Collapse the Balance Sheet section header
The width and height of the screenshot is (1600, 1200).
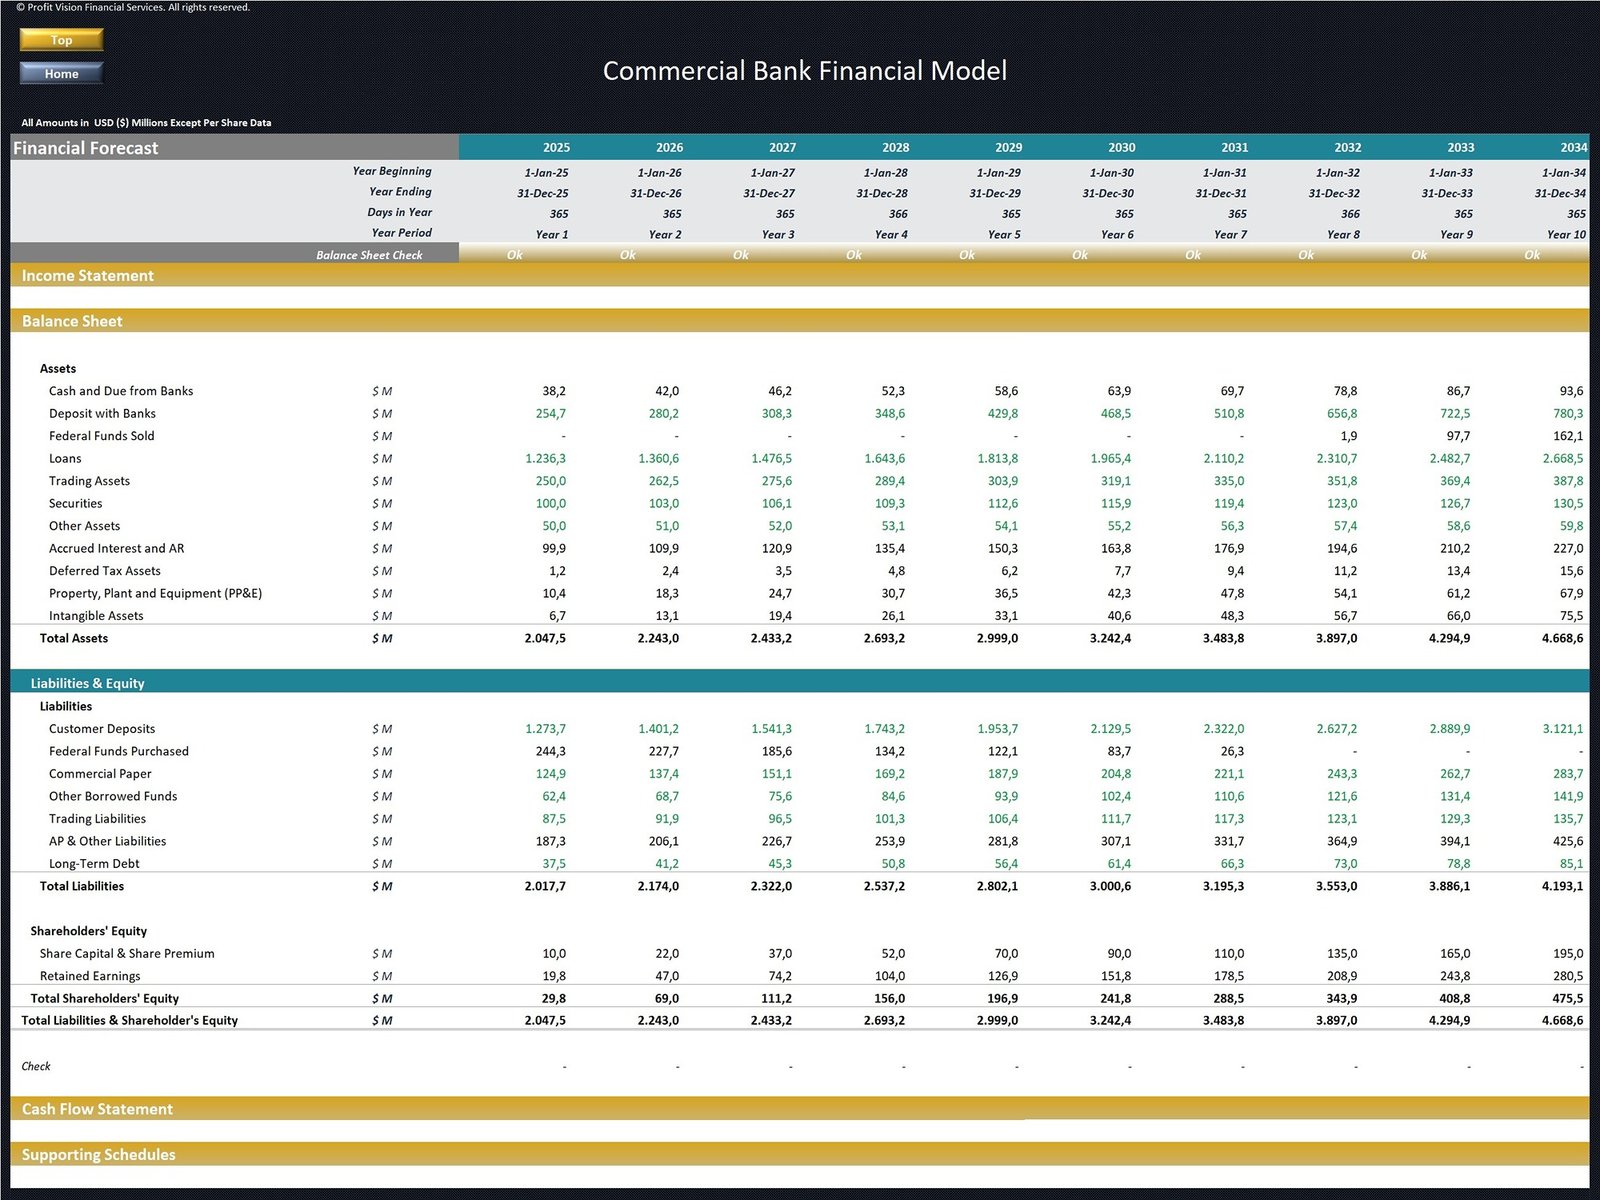coord(72,321)
